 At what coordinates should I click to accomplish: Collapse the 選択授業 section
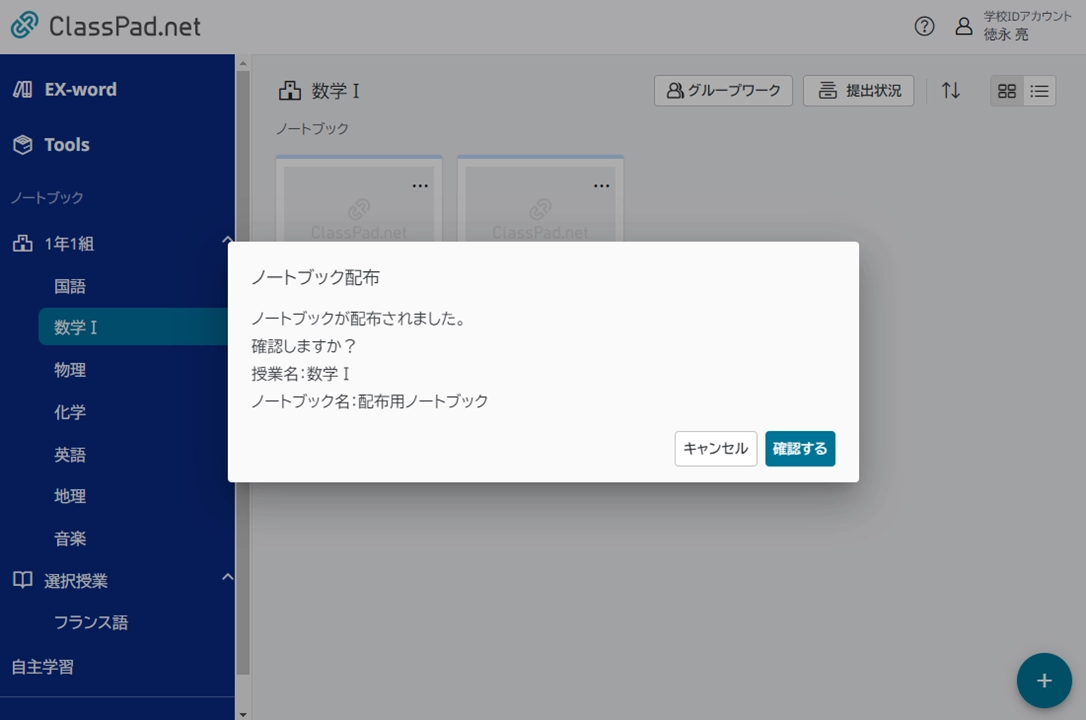(x=227, y=577)
